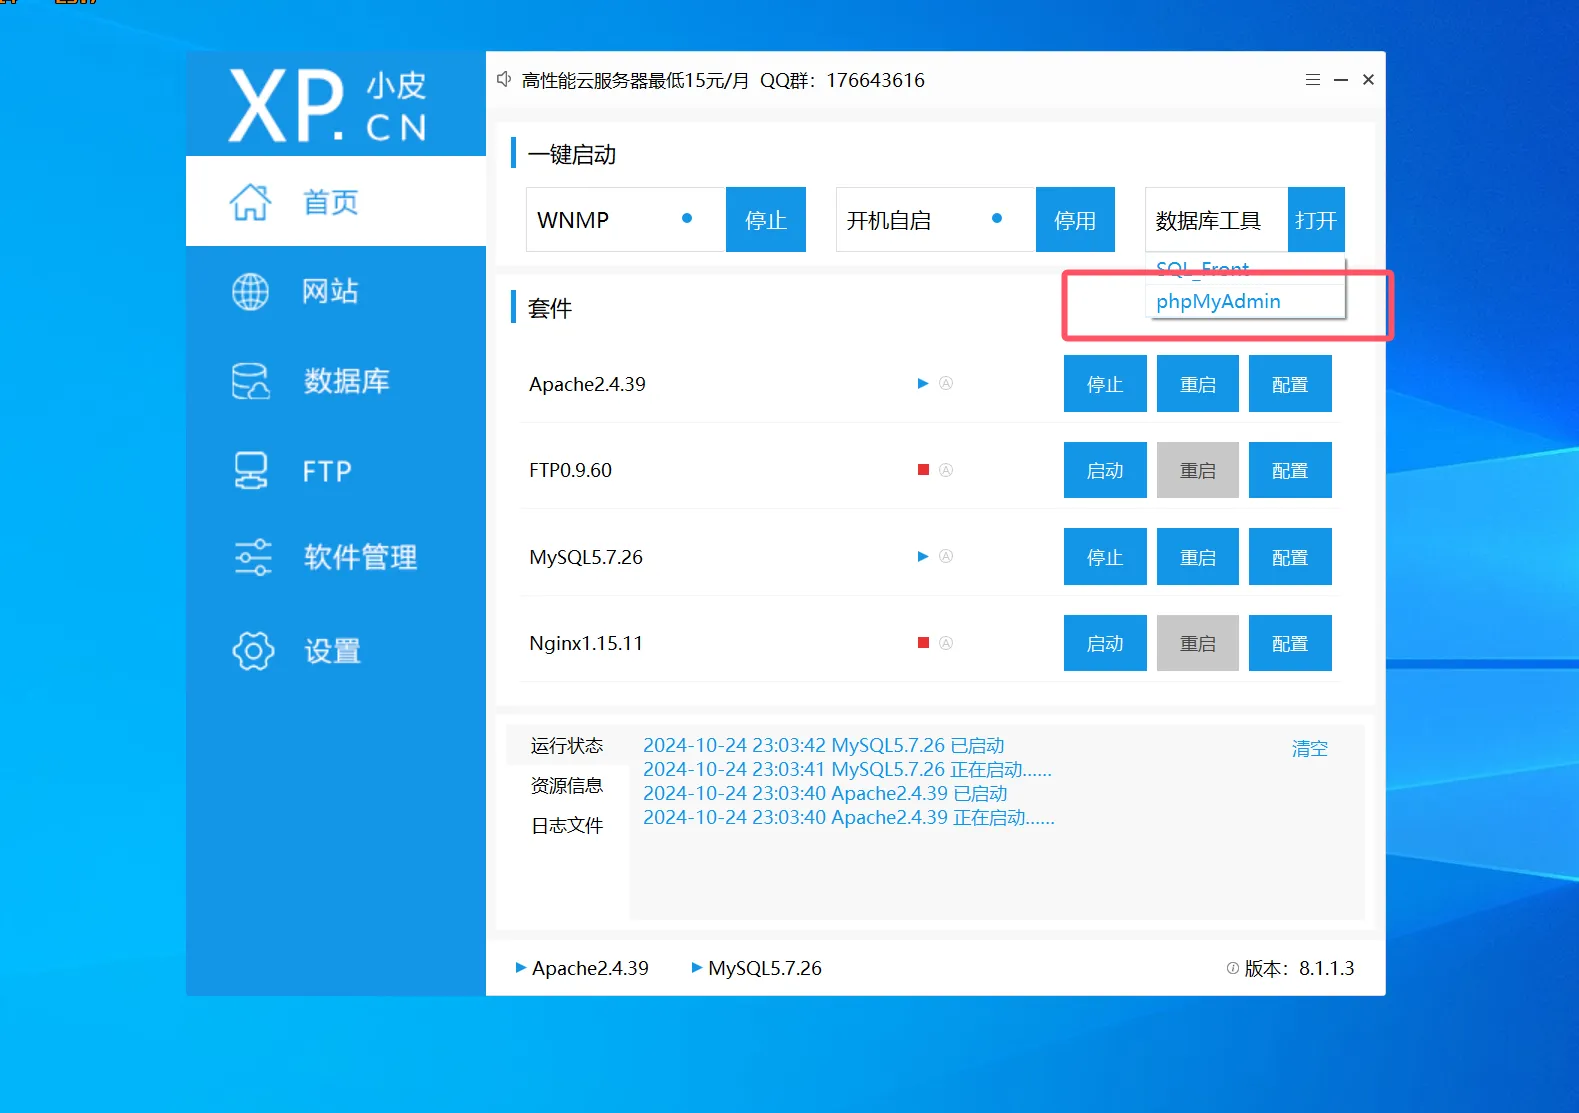Click the gear settings icon
Image resolution: width=1579 pixels, height=1113 pixels.
tap(253, 651)
